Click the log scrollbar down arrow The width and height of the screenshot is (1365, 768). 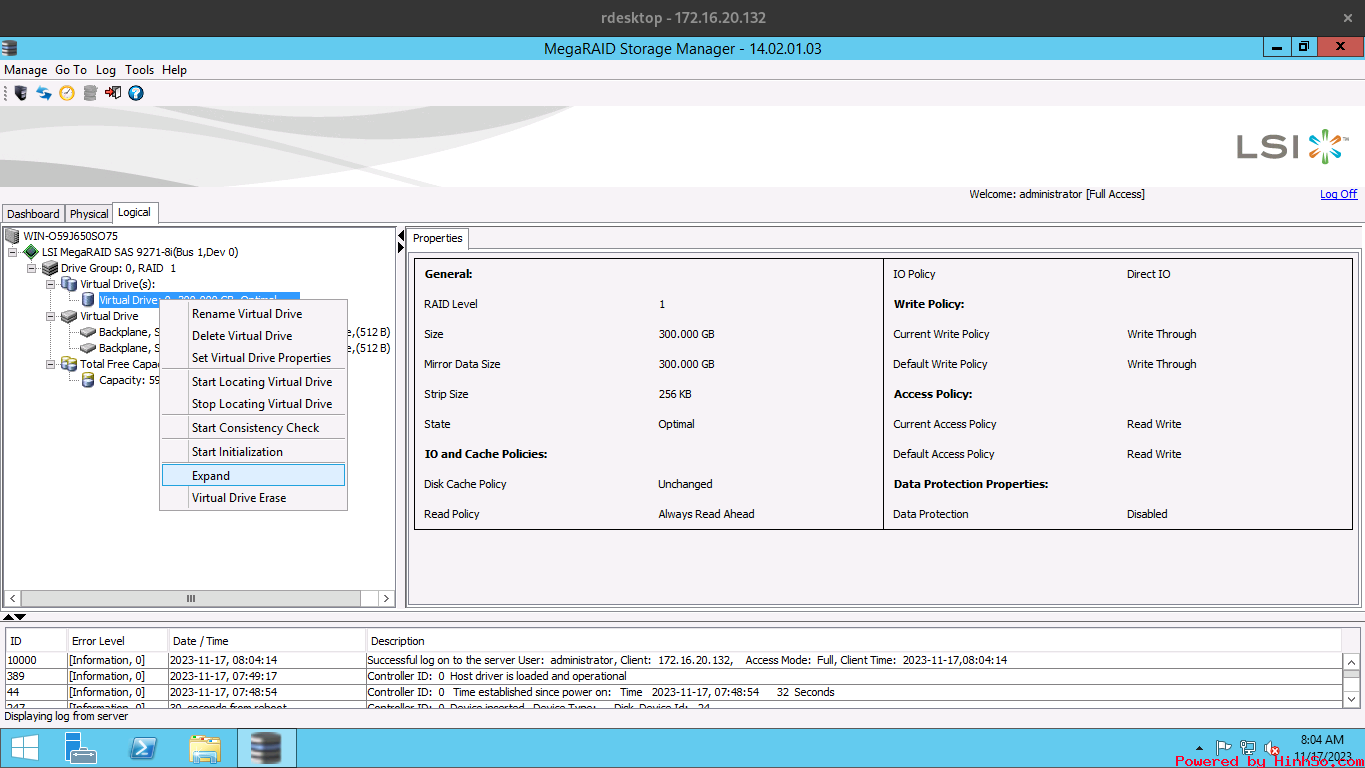tap(1351, 699)
